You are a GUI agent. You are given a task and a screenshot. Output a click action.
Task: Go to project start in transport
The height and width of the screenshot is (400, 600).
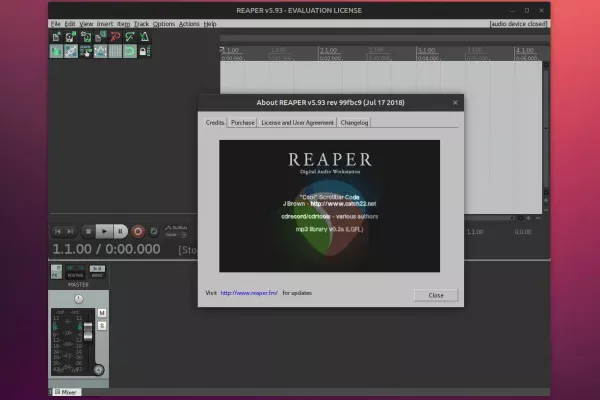point(58,231)
